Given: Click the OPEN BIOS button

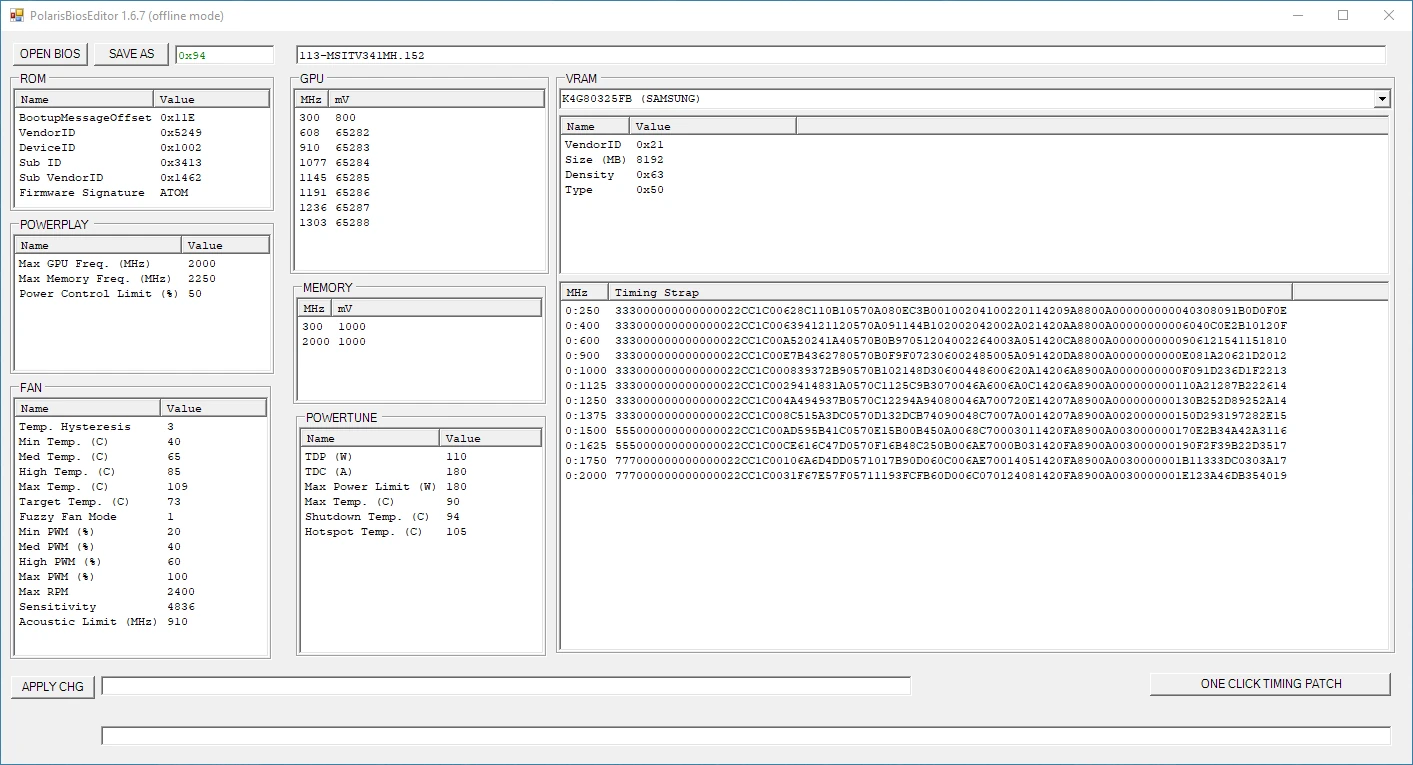Looking at the screenshot, I should coord(50,54).
